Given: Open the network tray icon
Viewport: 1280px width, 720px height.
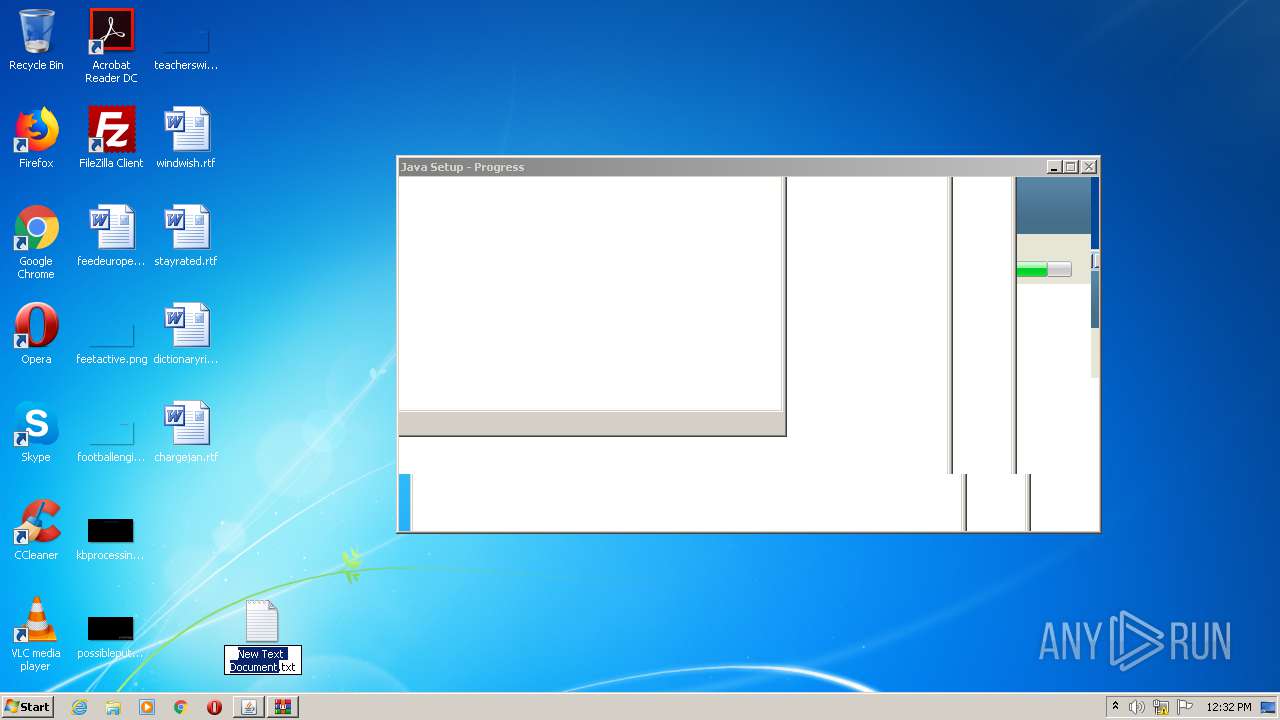Looking at the screenshot, I should (x=1161, y=707).
